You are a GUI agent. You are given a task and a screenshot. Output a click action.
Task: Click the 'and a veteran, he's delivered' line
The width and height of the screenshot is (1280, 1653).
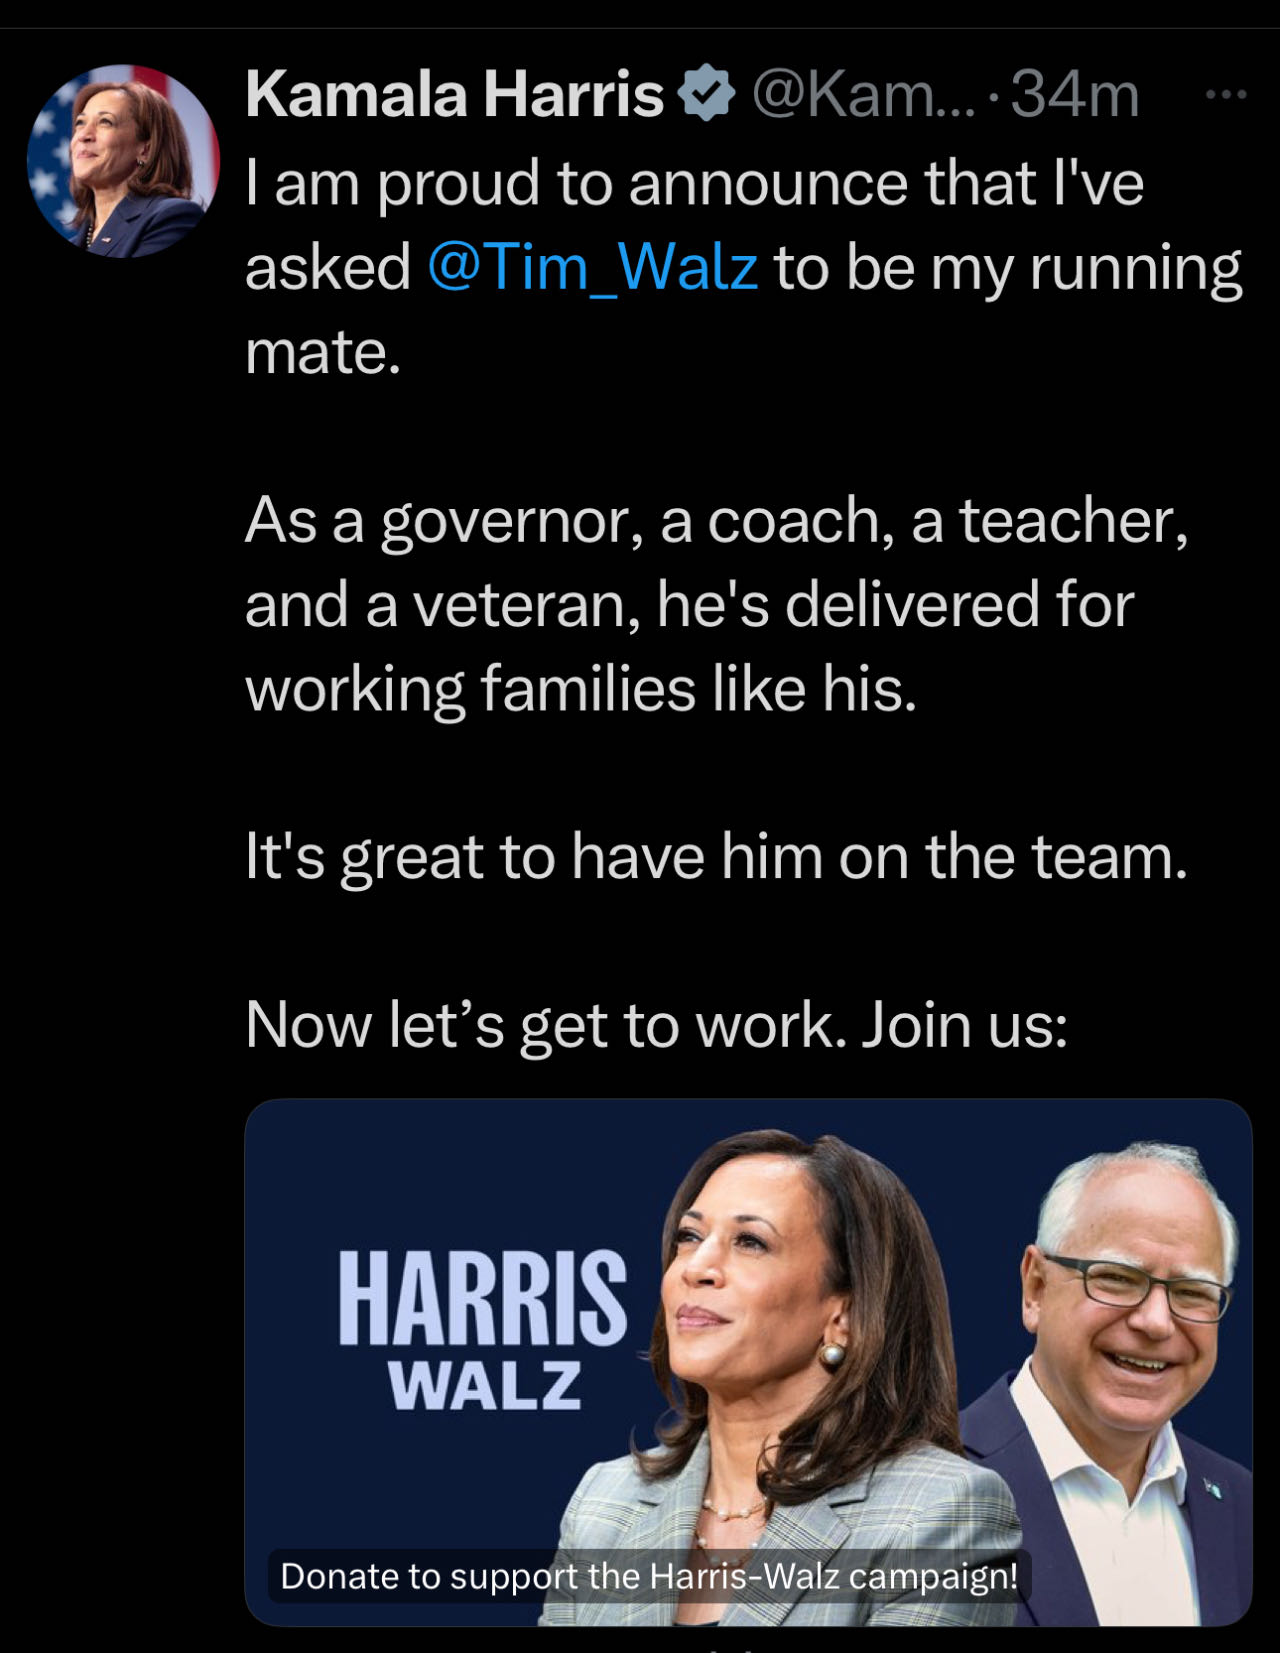tap(690, 605)
